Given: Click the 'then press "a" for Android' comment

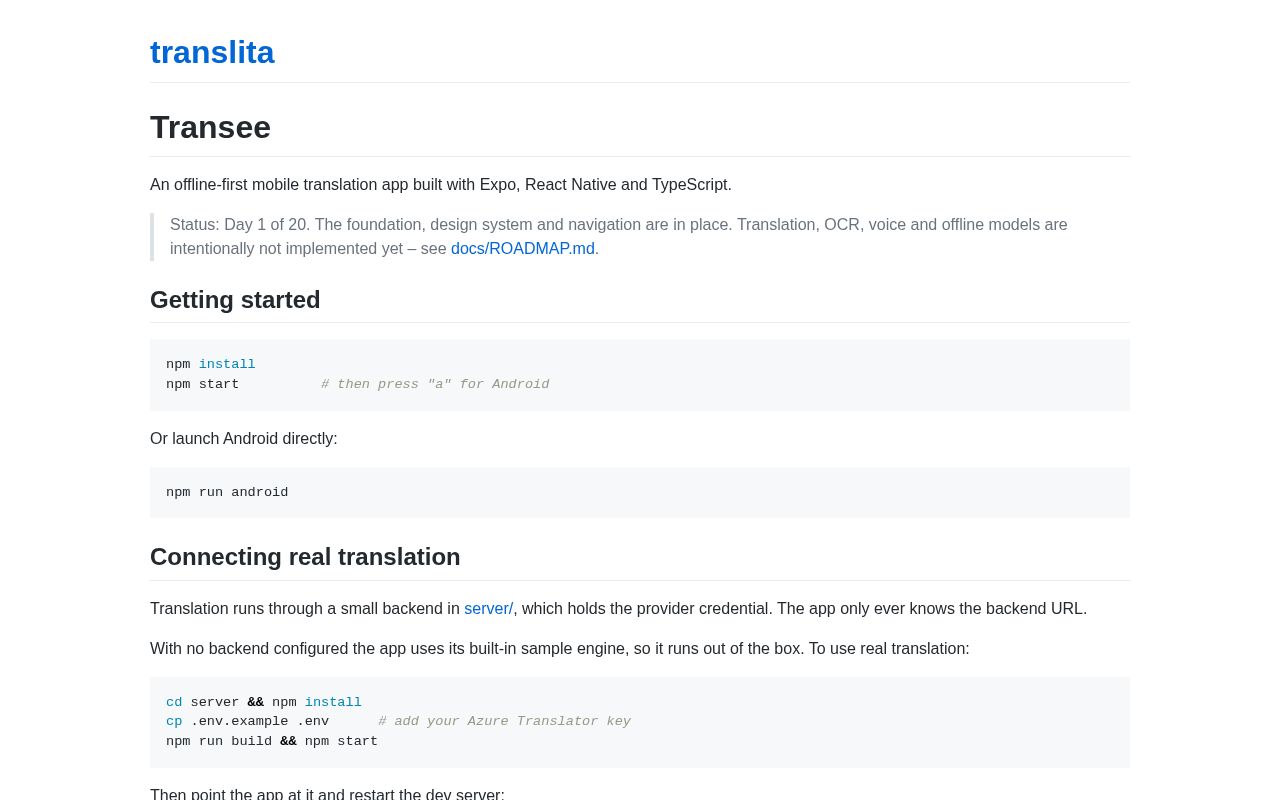Looking at the screenshot, I should [x=435, y=385].
